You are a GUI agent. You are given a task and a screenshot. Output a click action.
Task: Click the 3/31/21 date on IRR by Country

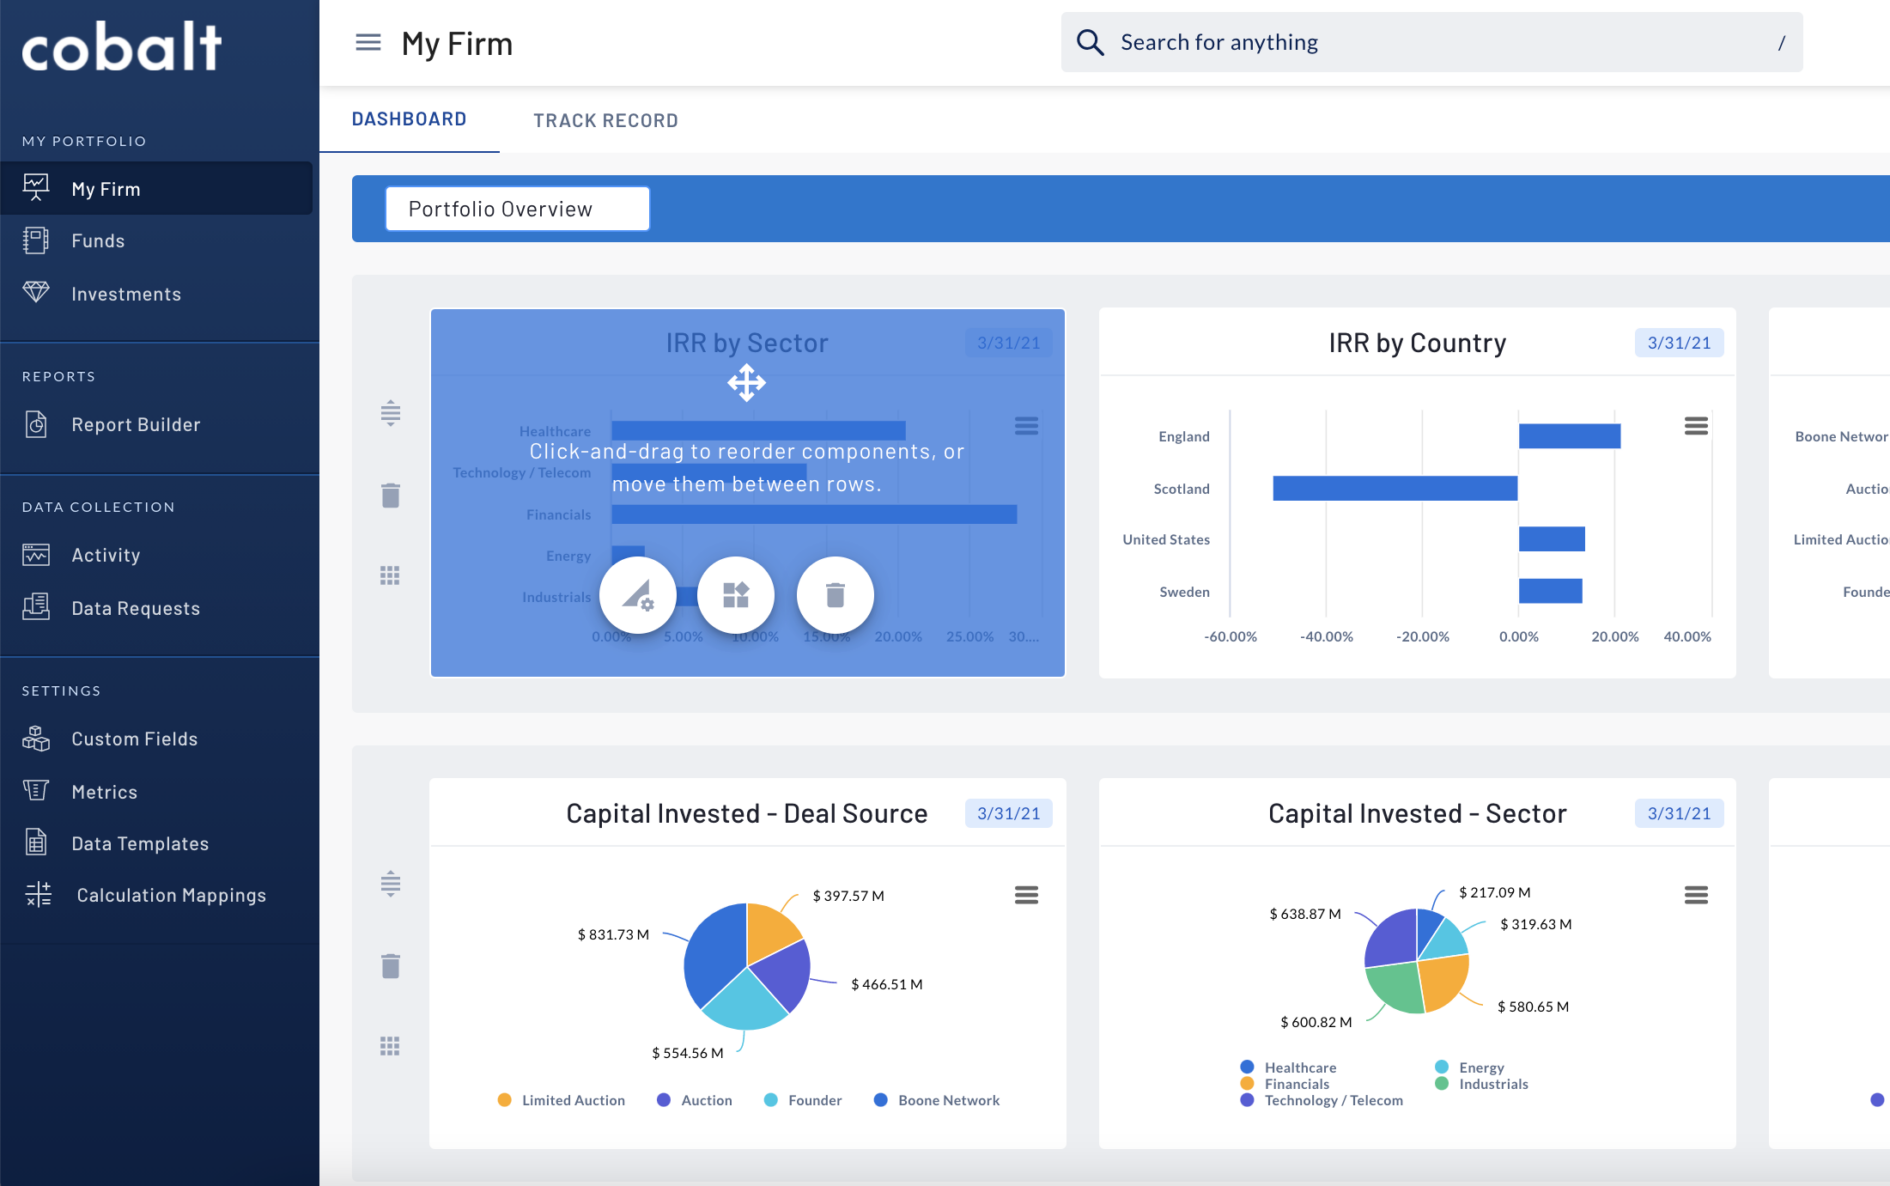pos(1678,342)
